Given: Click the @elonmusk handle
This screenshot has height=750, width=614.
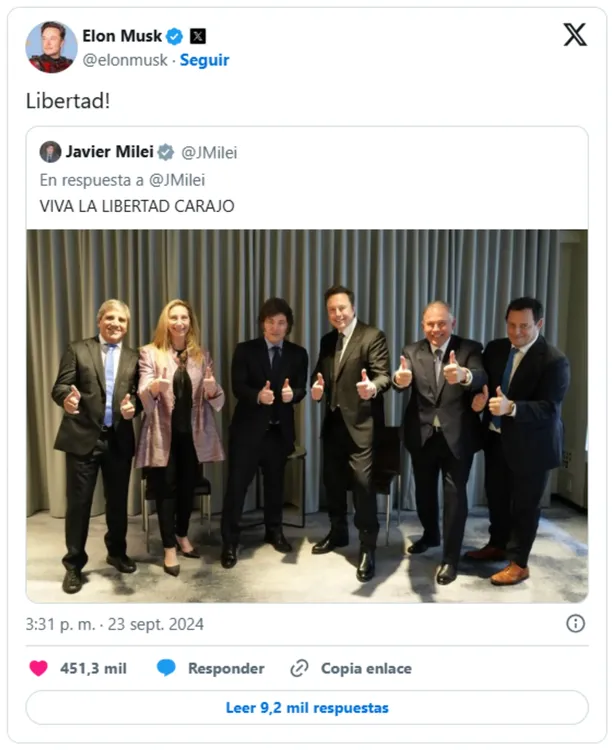Looking at the screenshot, I should 125,60.
